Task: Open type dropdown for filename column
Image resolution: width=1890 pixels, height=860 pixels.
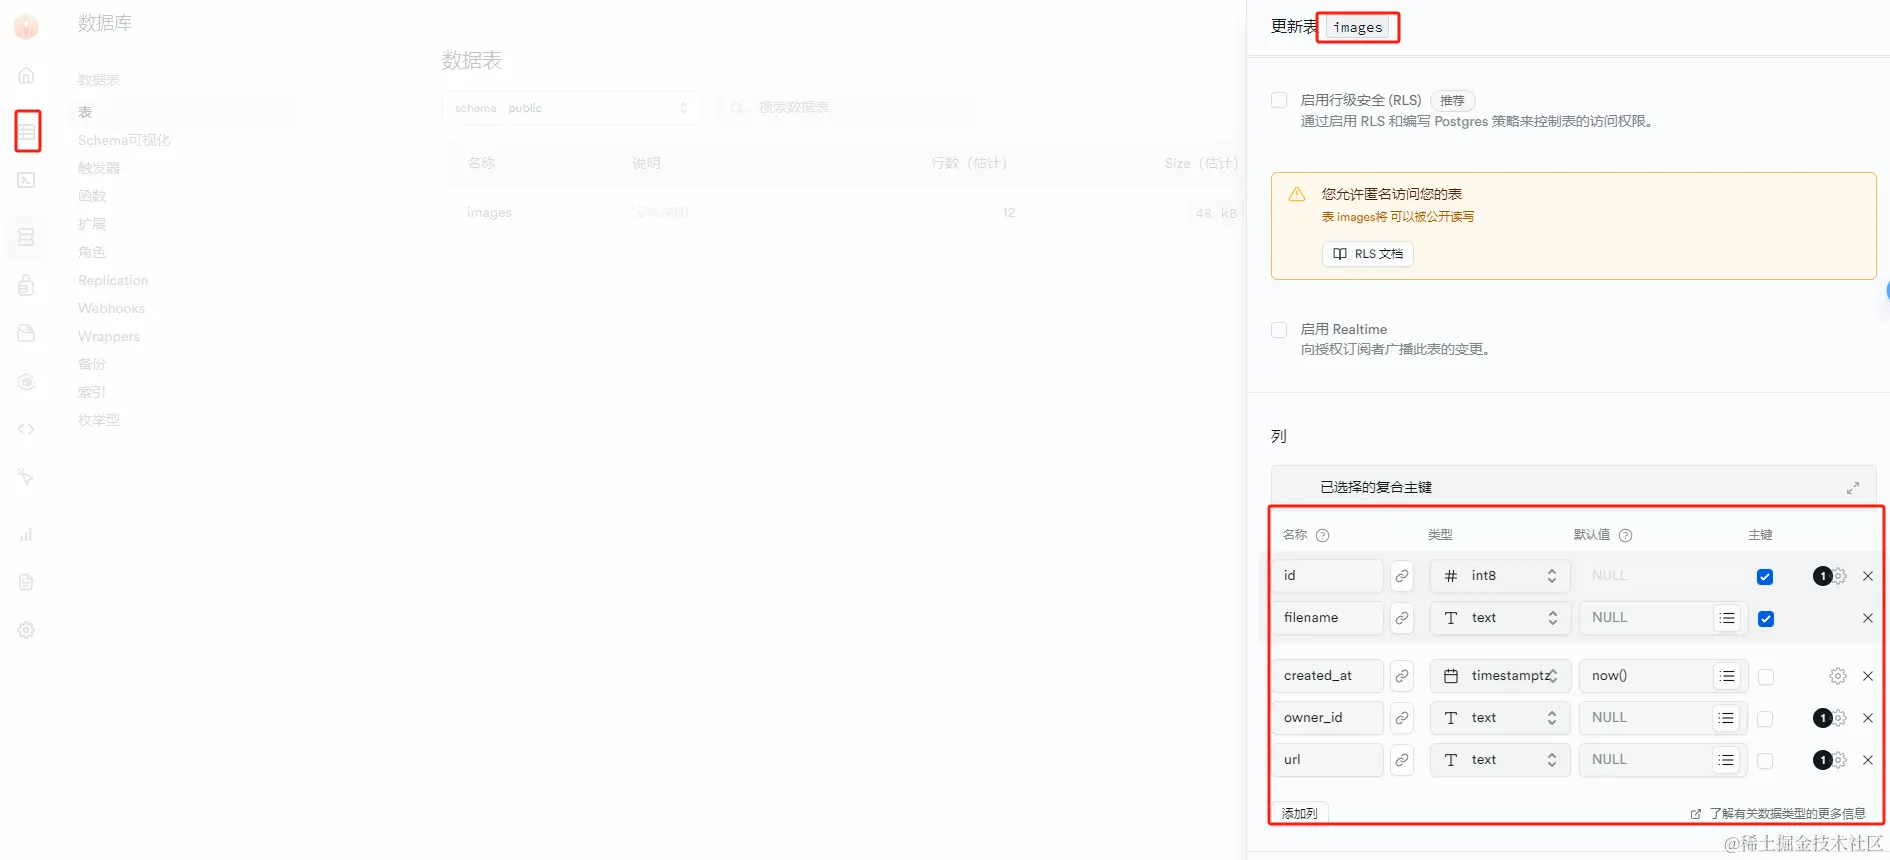Action: [1500, 618]
